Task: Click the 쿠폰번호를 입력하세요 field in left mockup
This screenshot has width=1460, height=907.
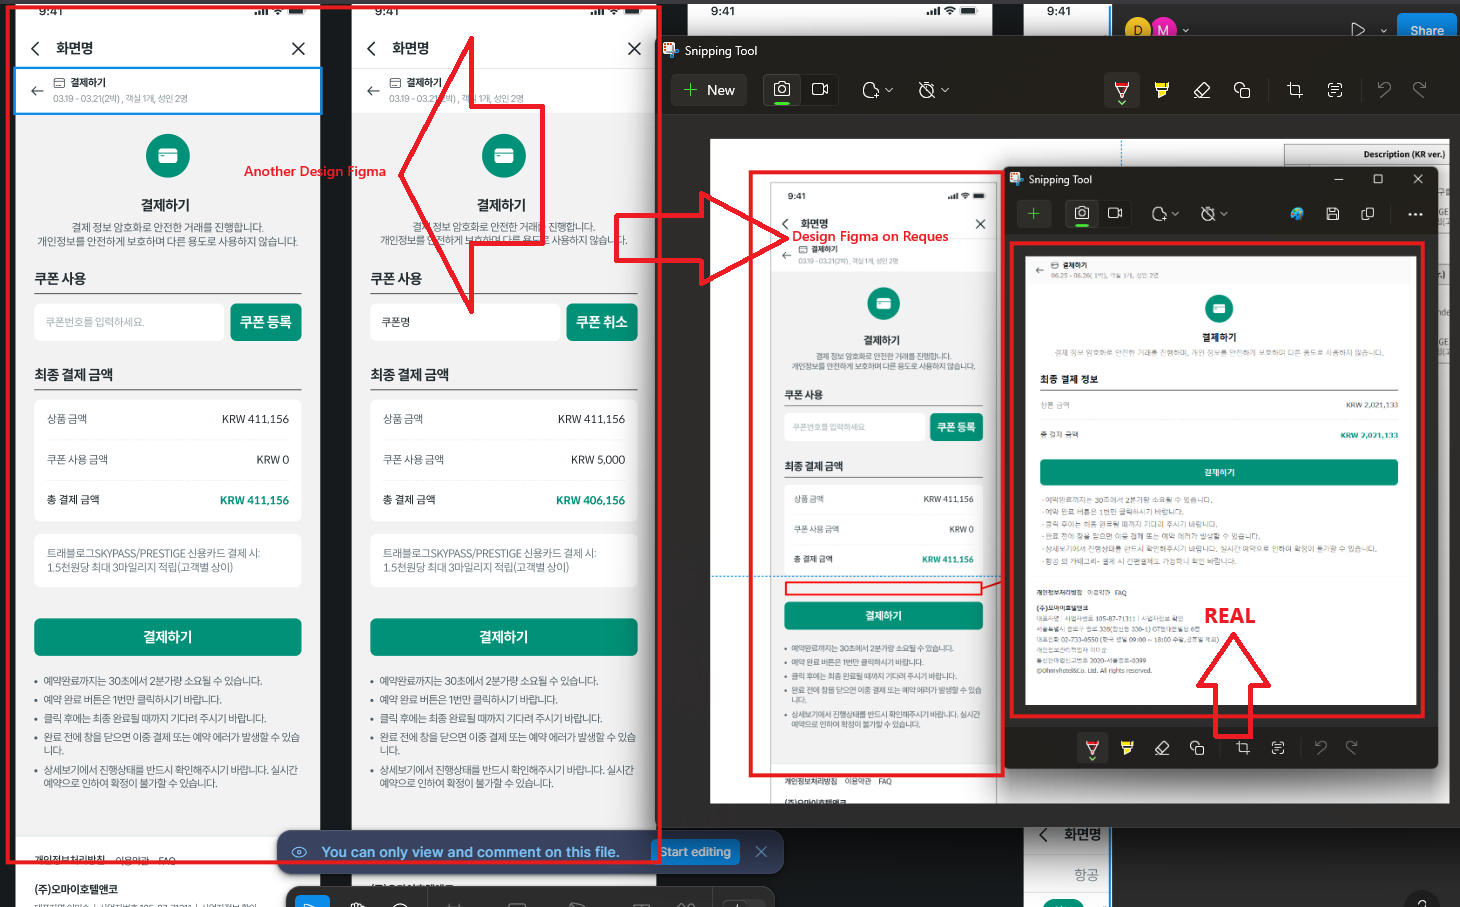Action: [x=129, y=322]
